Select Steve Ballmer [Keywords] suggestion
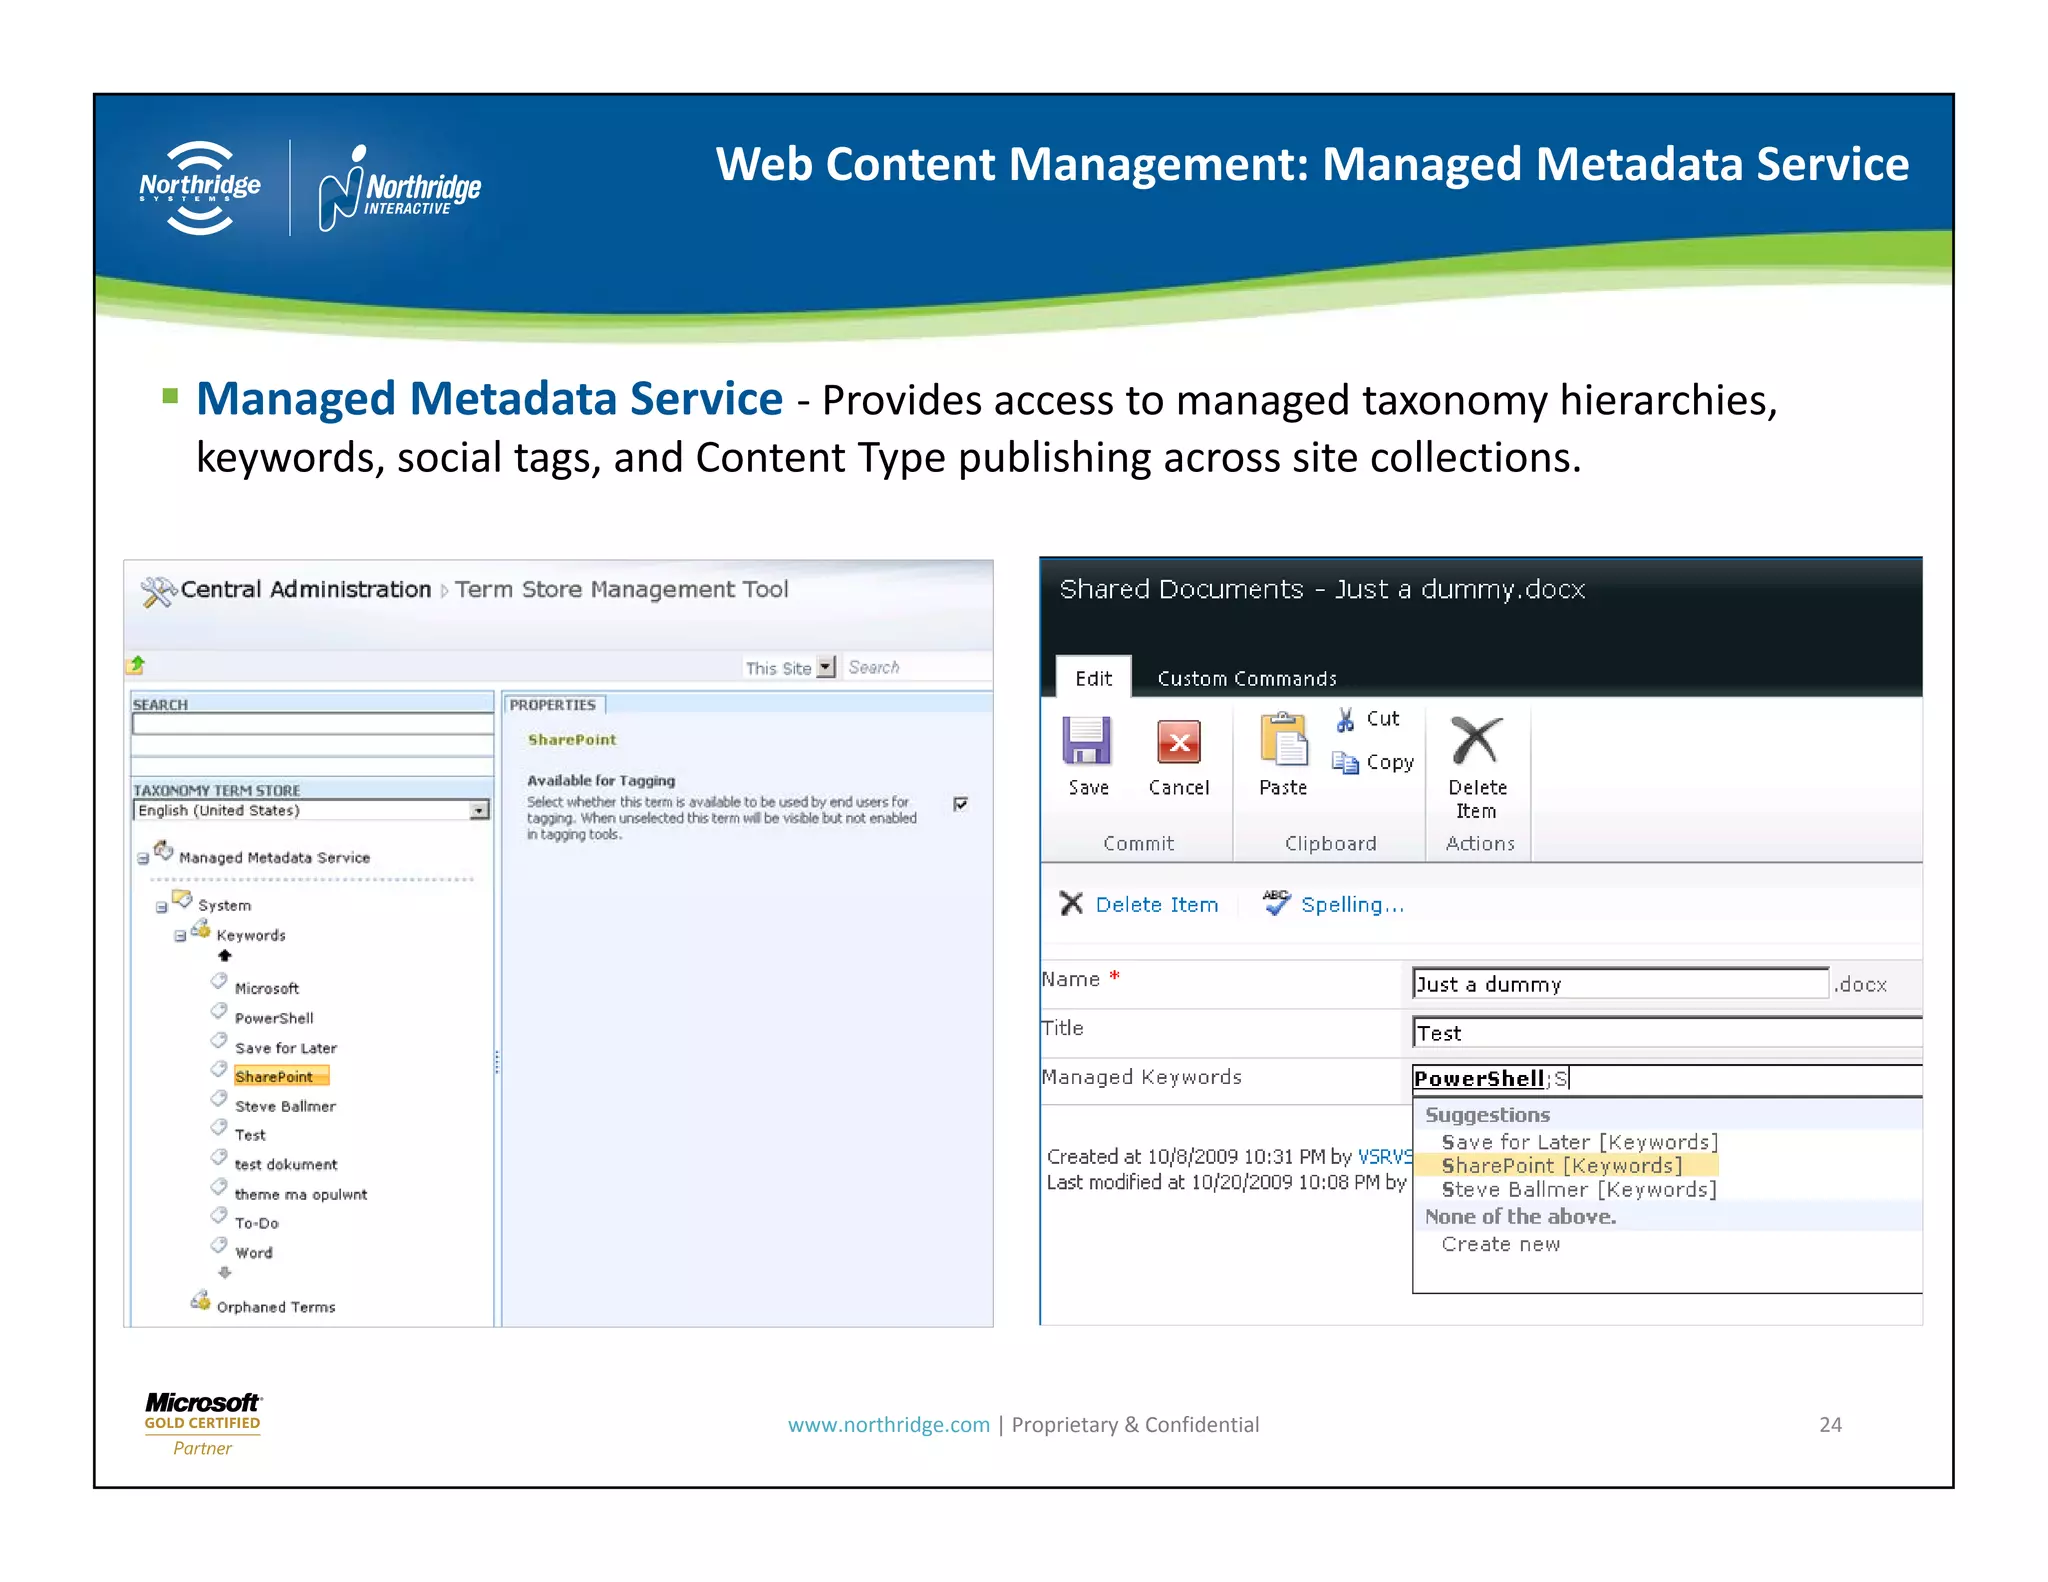2048x1582 pixels. click(1578, 1190)
